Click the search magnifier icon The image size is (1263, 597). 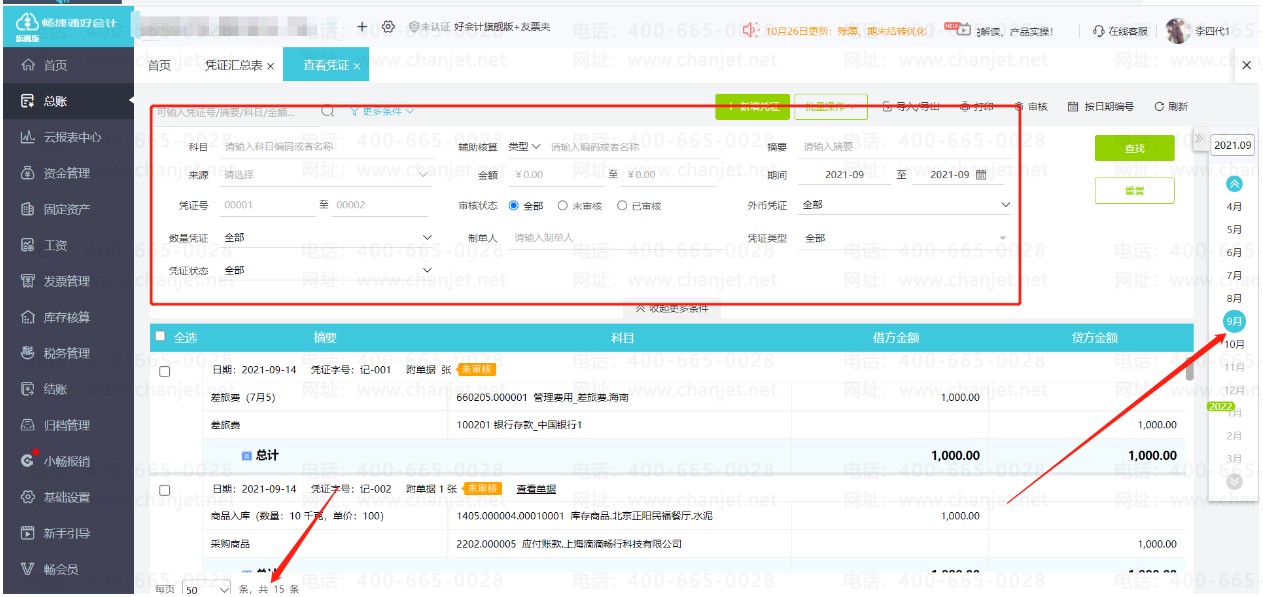point(327,111)
